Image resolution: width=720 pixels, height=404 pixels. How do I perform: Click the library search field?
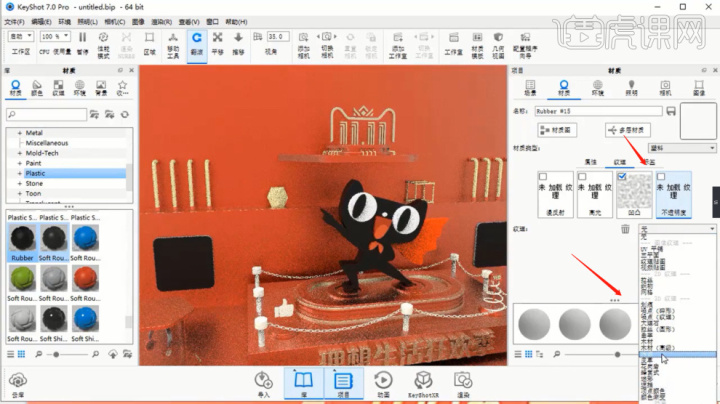pos(46,114)
